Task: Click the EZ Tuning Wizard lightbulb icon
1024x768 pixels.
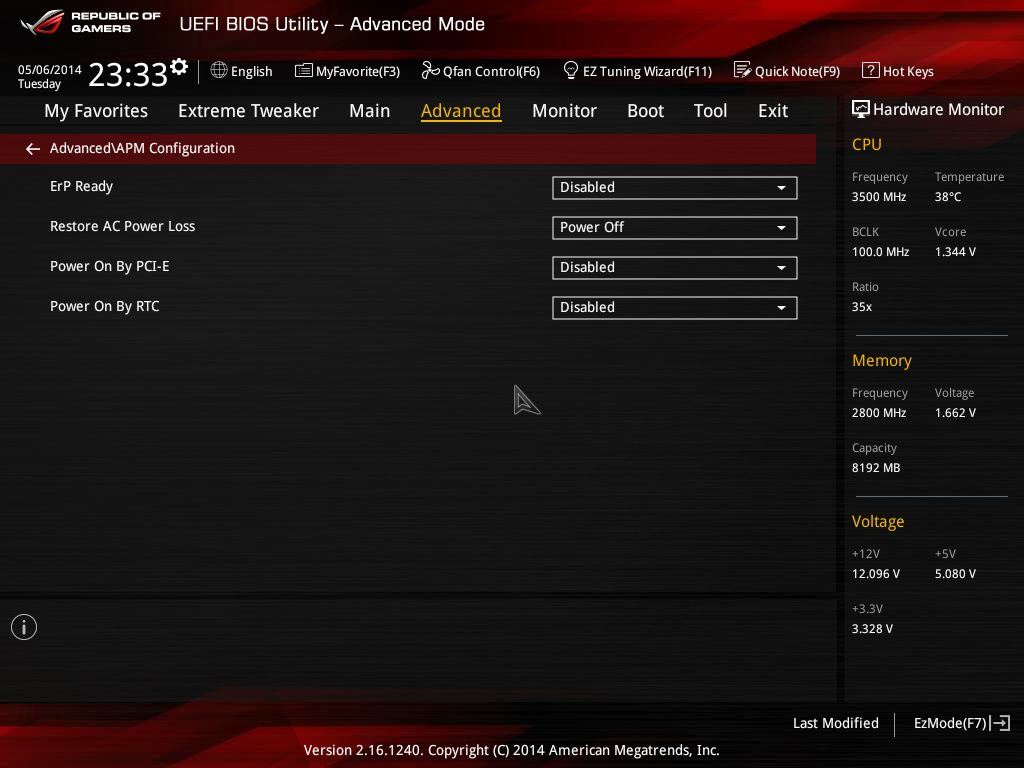Action: 570,70
